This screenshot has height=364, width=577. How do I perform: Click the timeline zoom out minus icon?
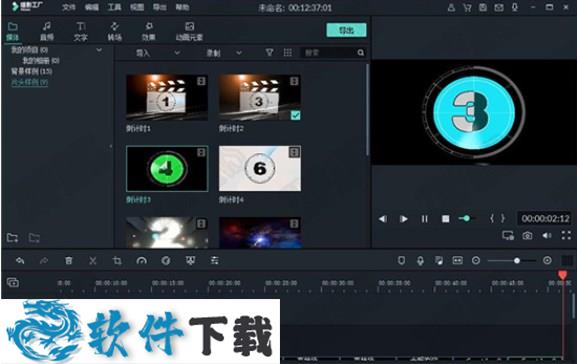[476, 261]
